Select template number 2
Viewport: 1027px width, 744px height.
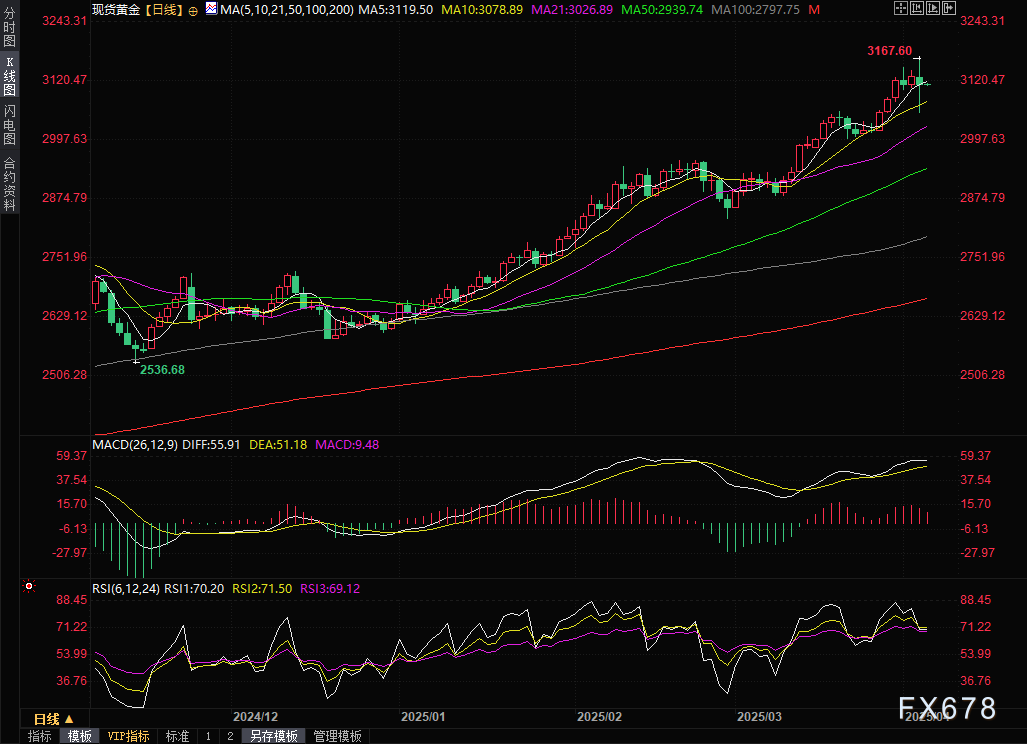click(230, 736)
